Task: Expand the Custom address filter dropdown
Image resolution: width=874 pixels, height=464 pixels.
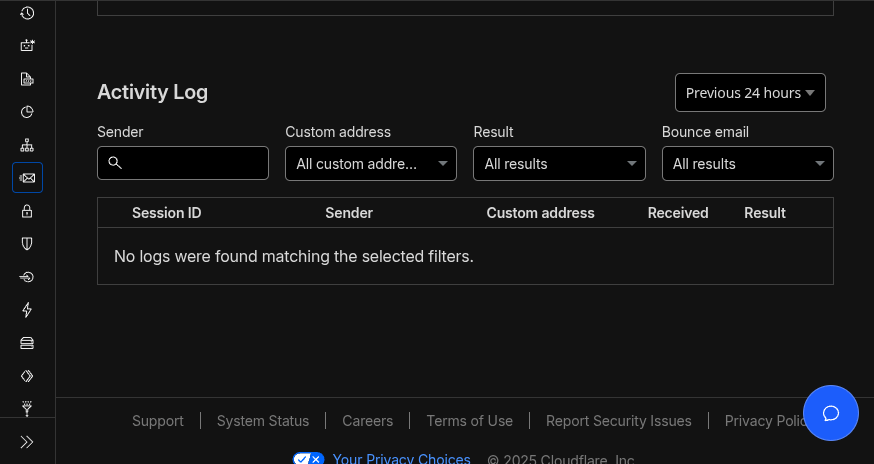Action: [371, 164]
